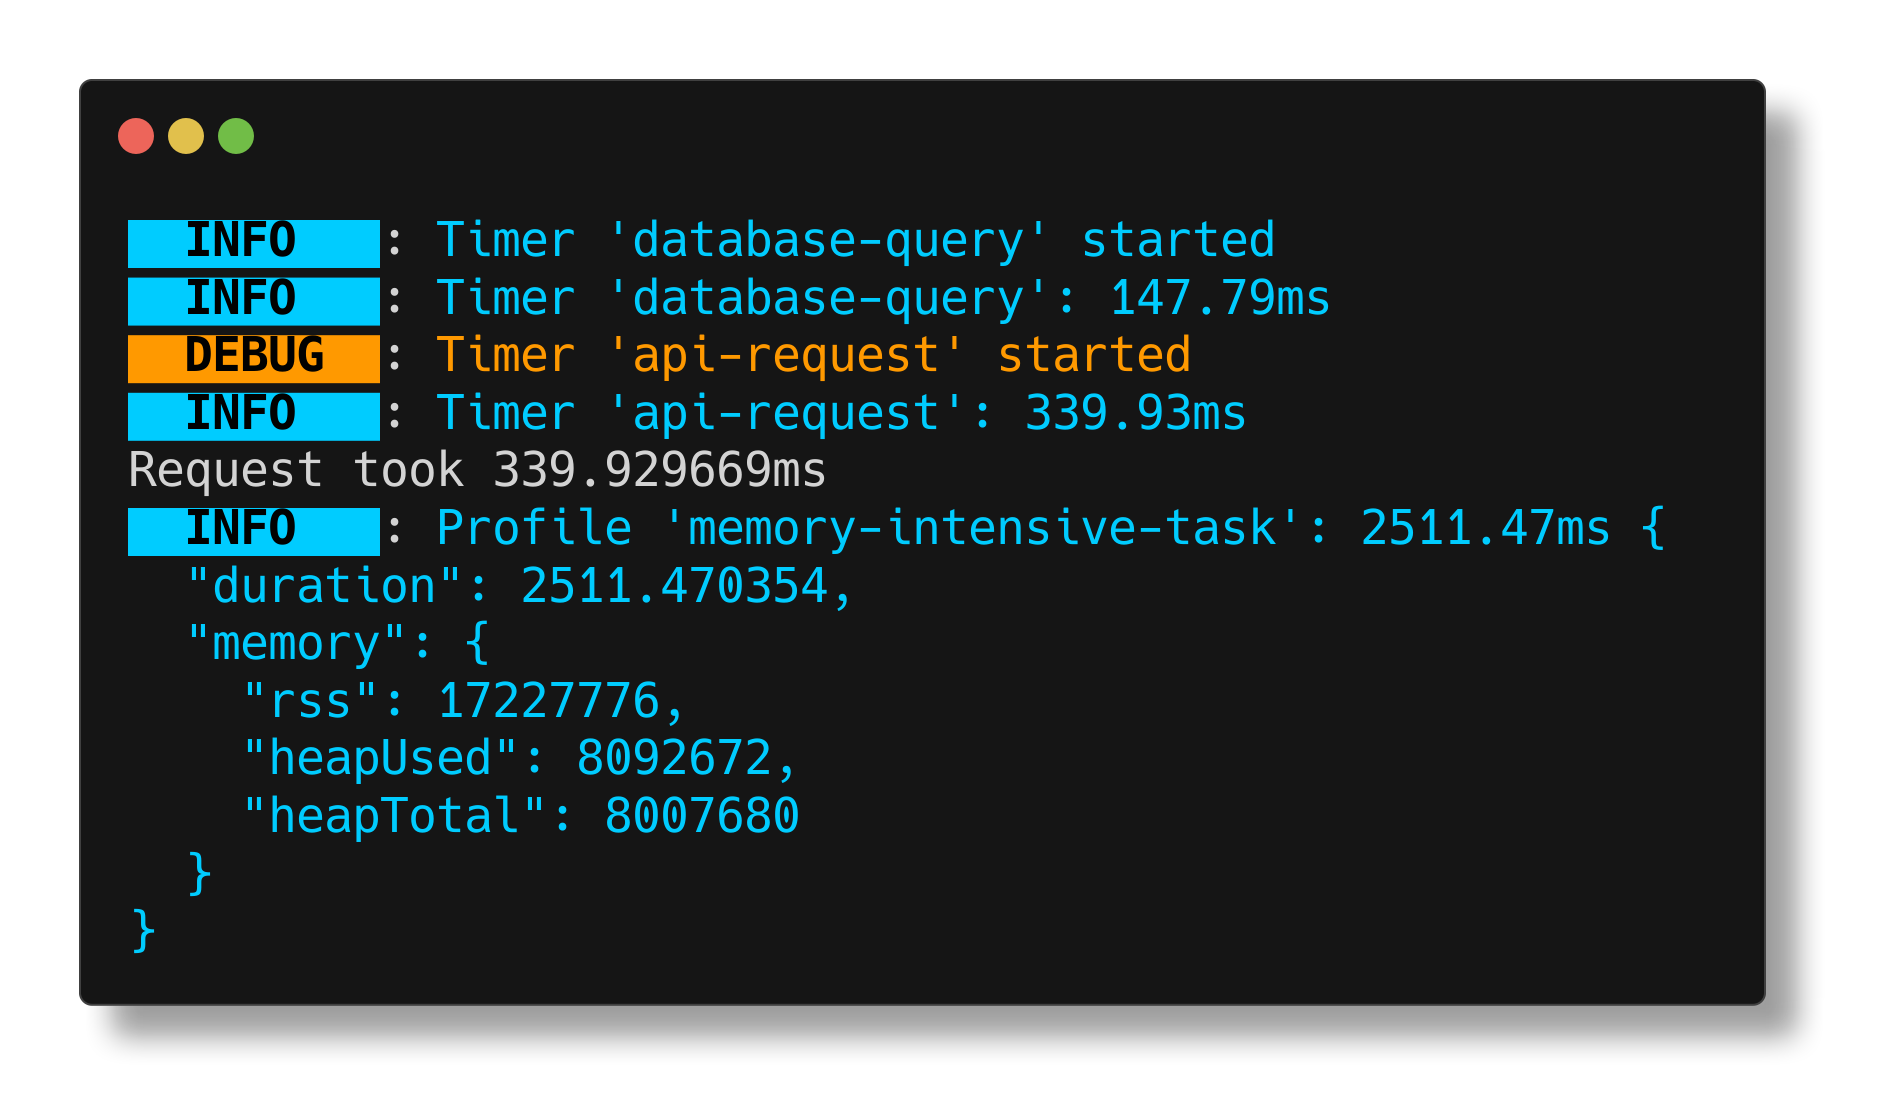The width and height of the screenshot is (1877, 1116).
Task: Click the INFO badge for api-request timing
Action: (x=251, y=414)
